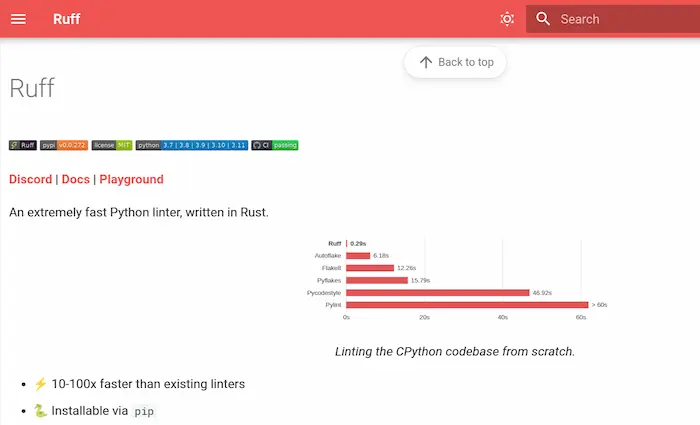700x425 pixels.
Task: Click the Ruff page heading
Action: (32, 88)
